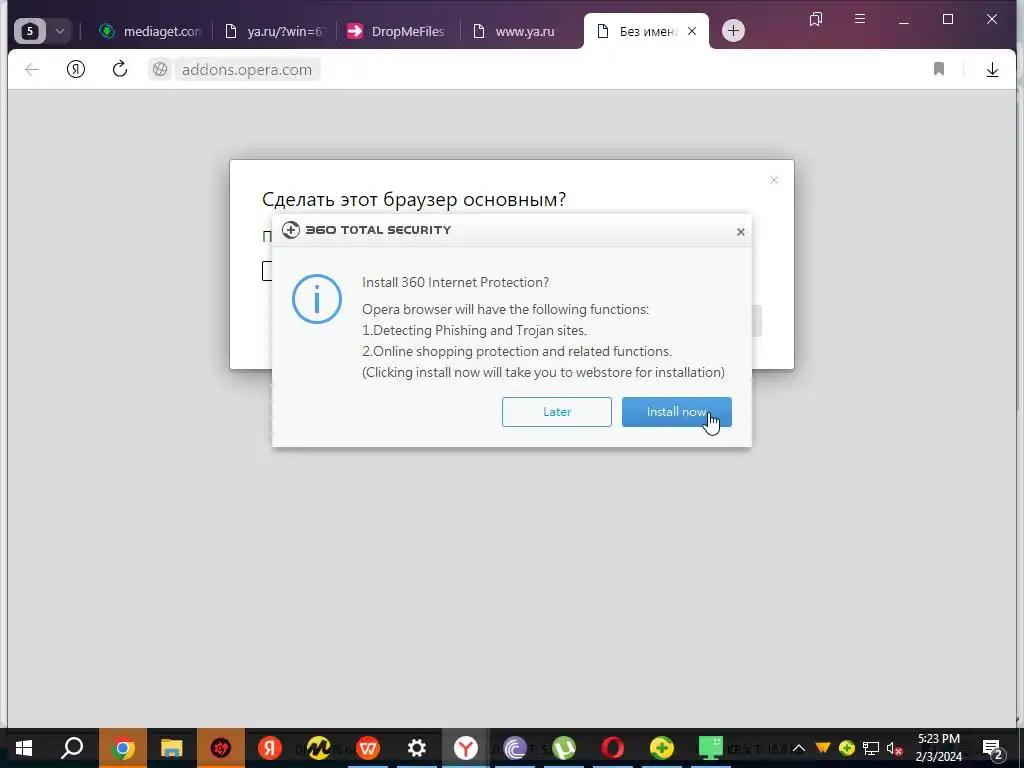Open the notification center with 2 alerts
Screen dimensions: 1024x768
tap(993, 748)
